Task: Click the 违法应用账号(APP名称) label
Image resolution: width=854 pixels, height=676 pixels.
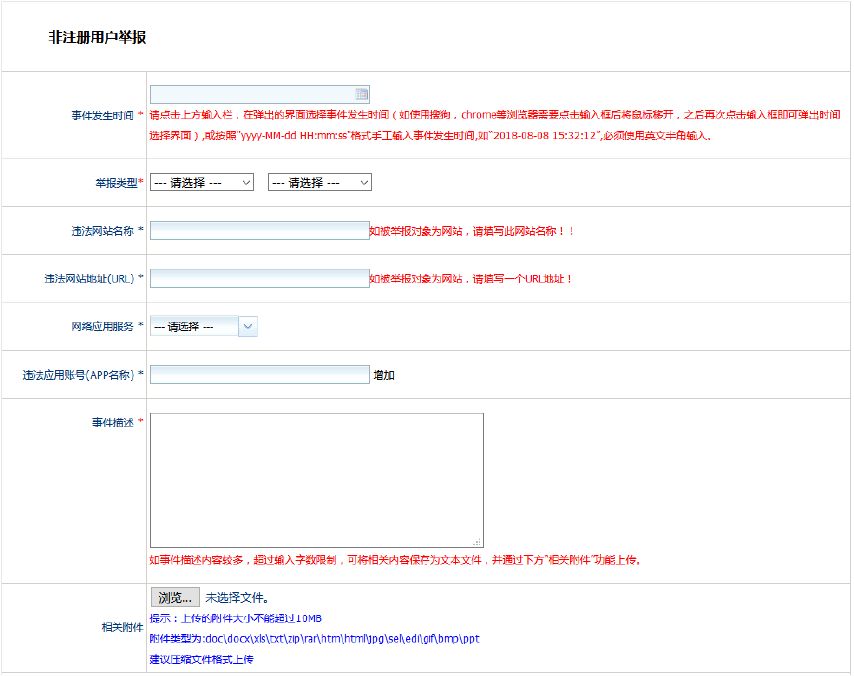Action: (x=78, y=375)
